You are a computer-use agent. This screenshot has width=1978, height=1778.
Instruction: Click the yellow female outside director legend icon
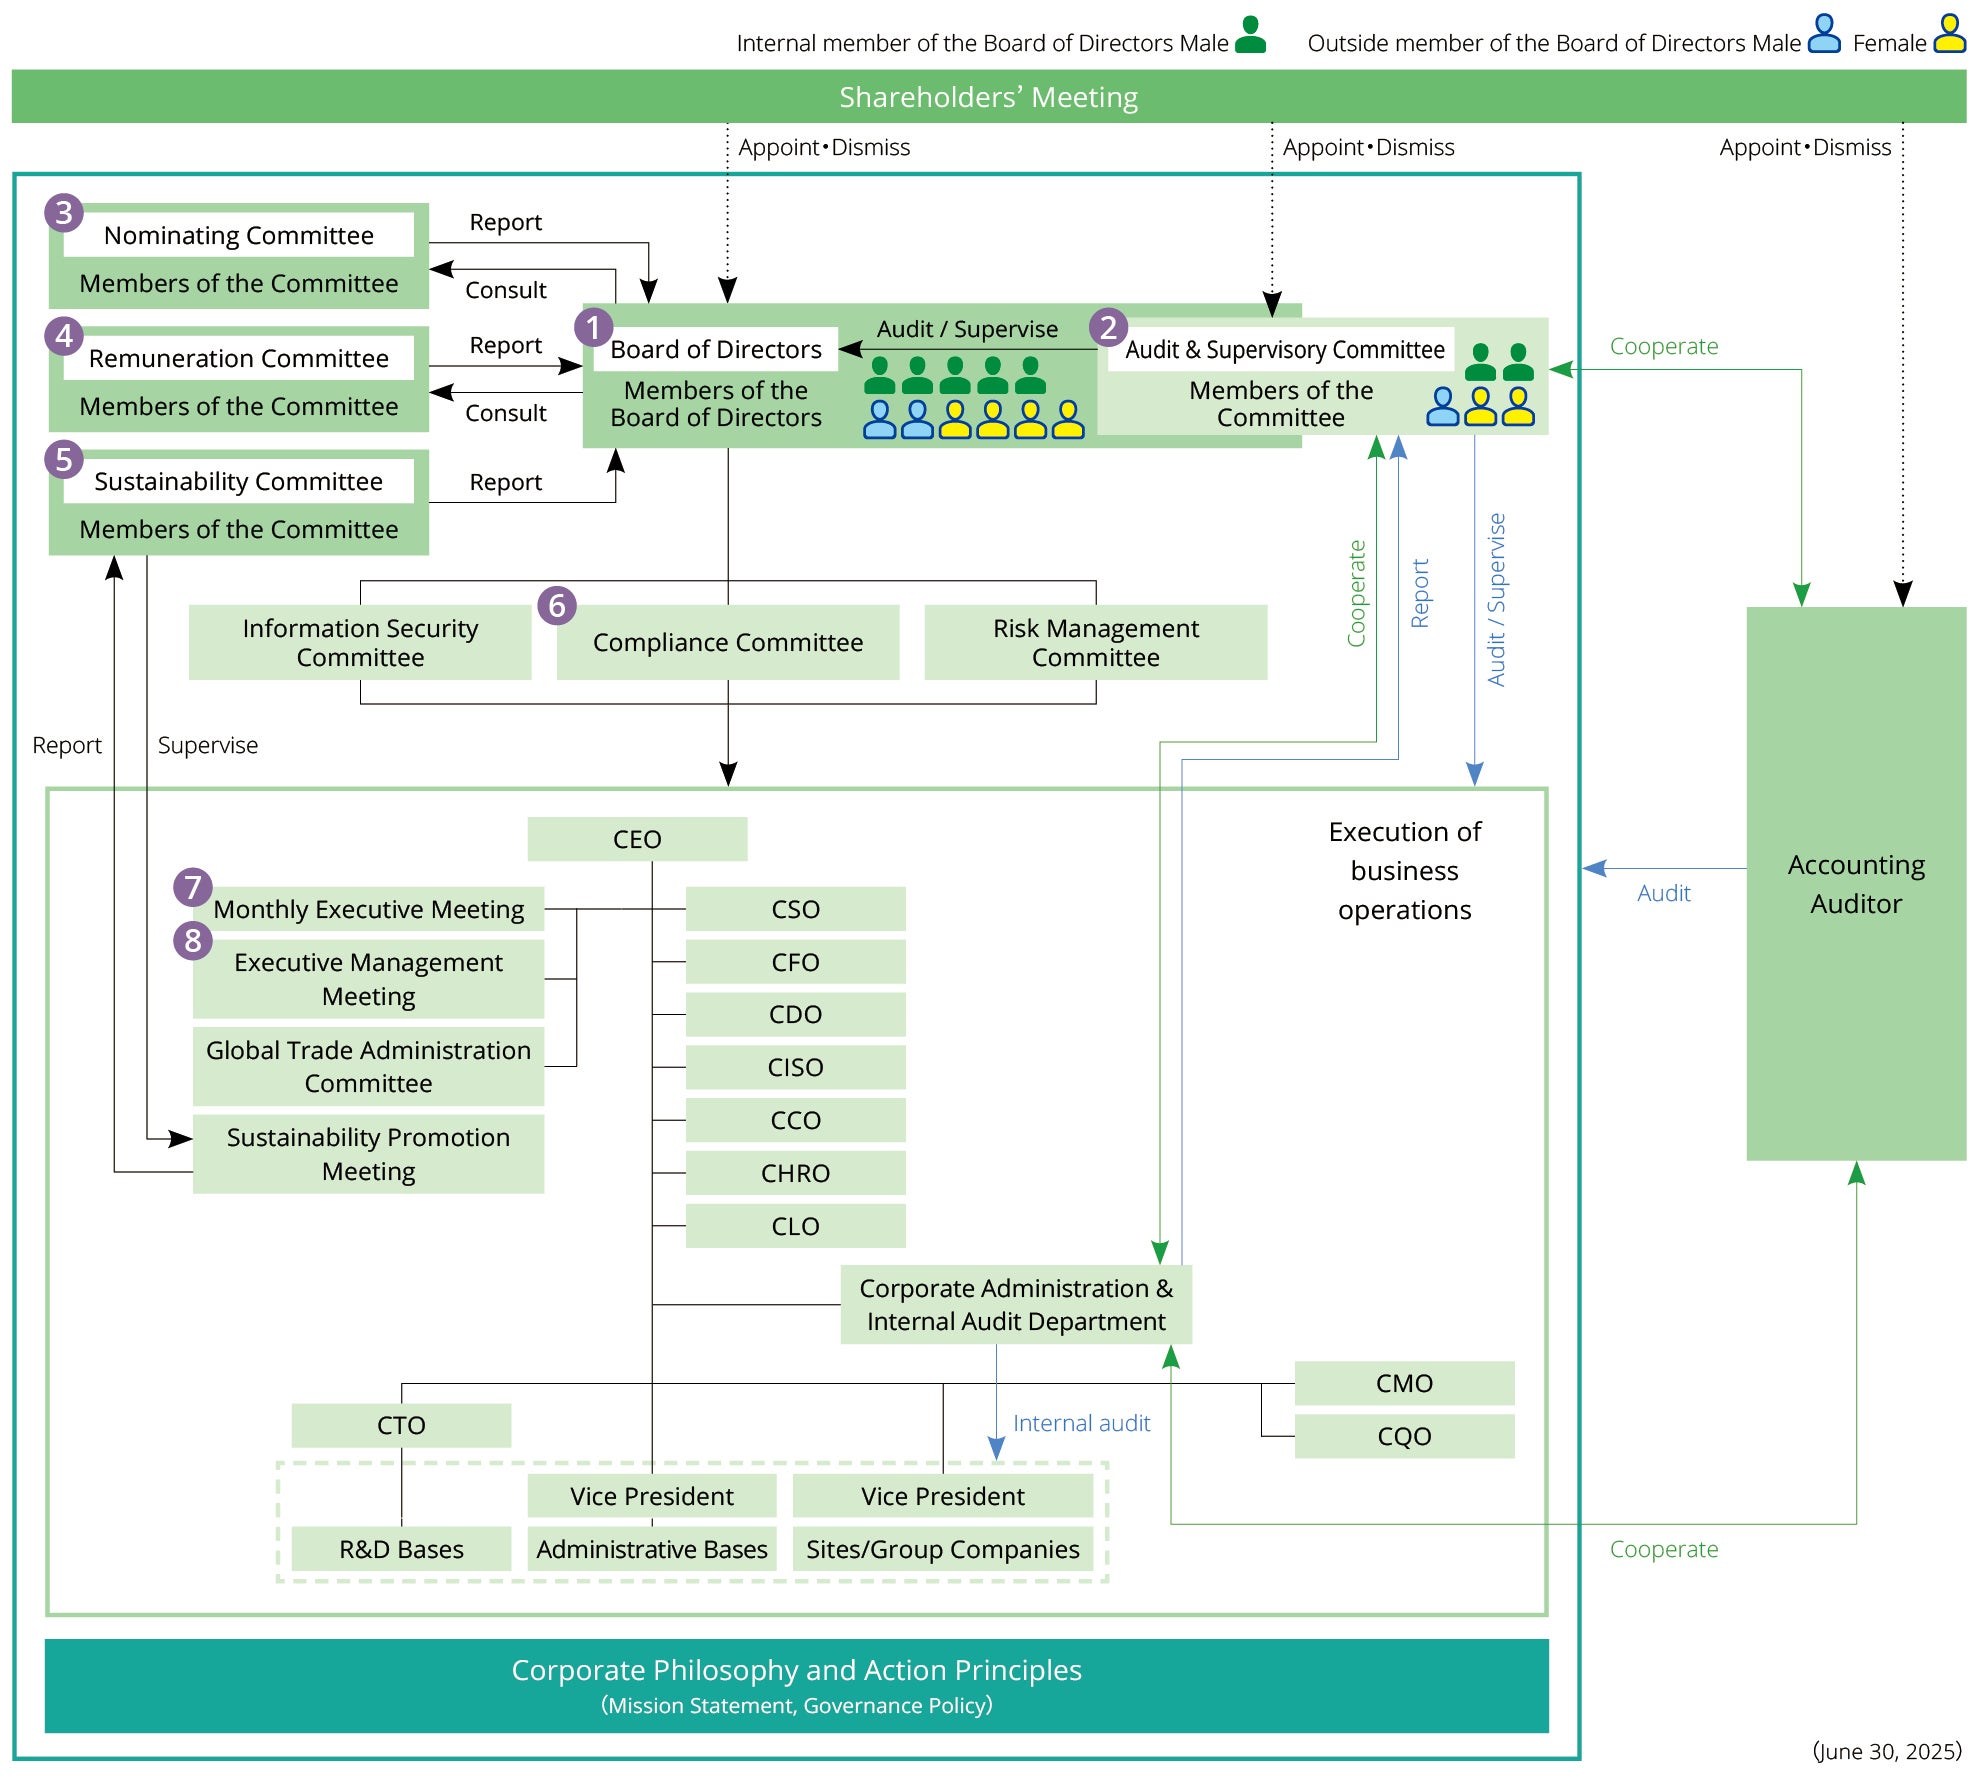pos(1949,34)
